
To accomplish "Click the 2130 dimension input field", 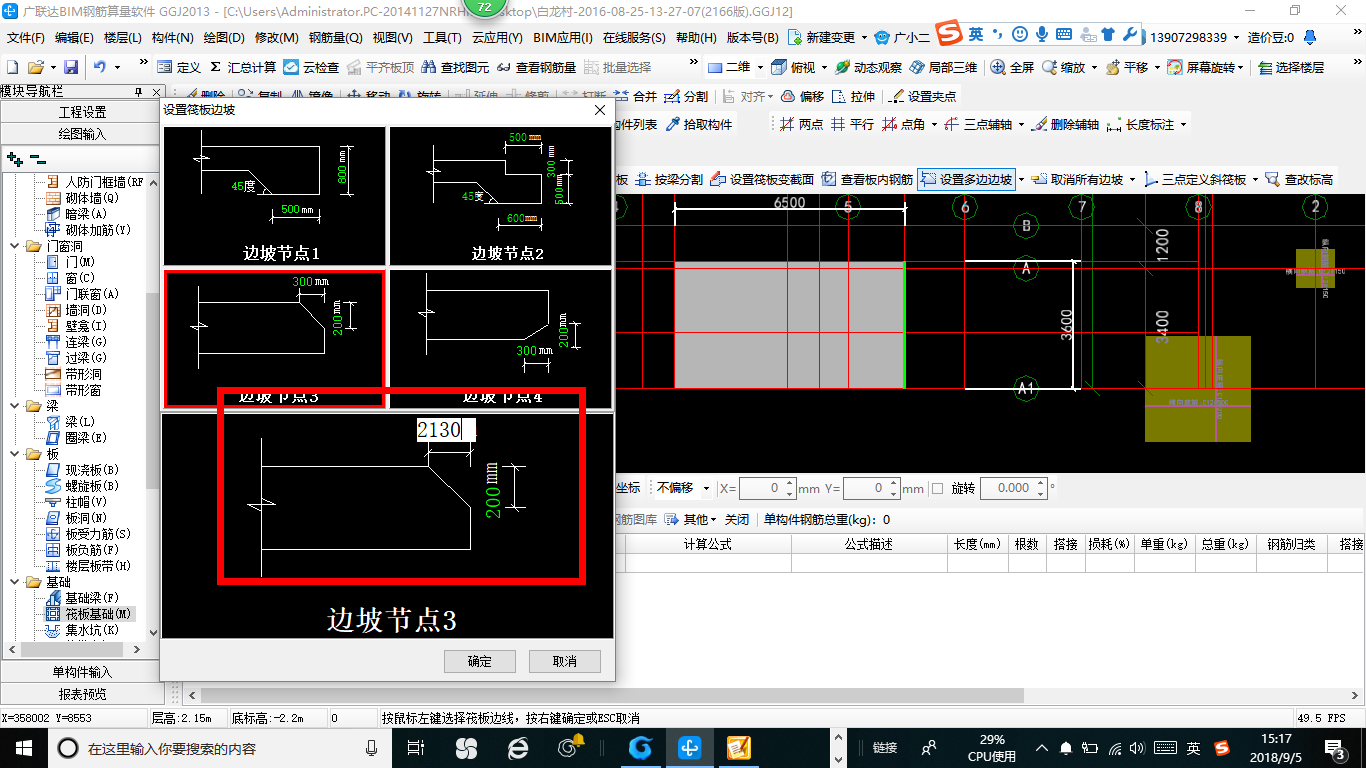I will point(445,430).
